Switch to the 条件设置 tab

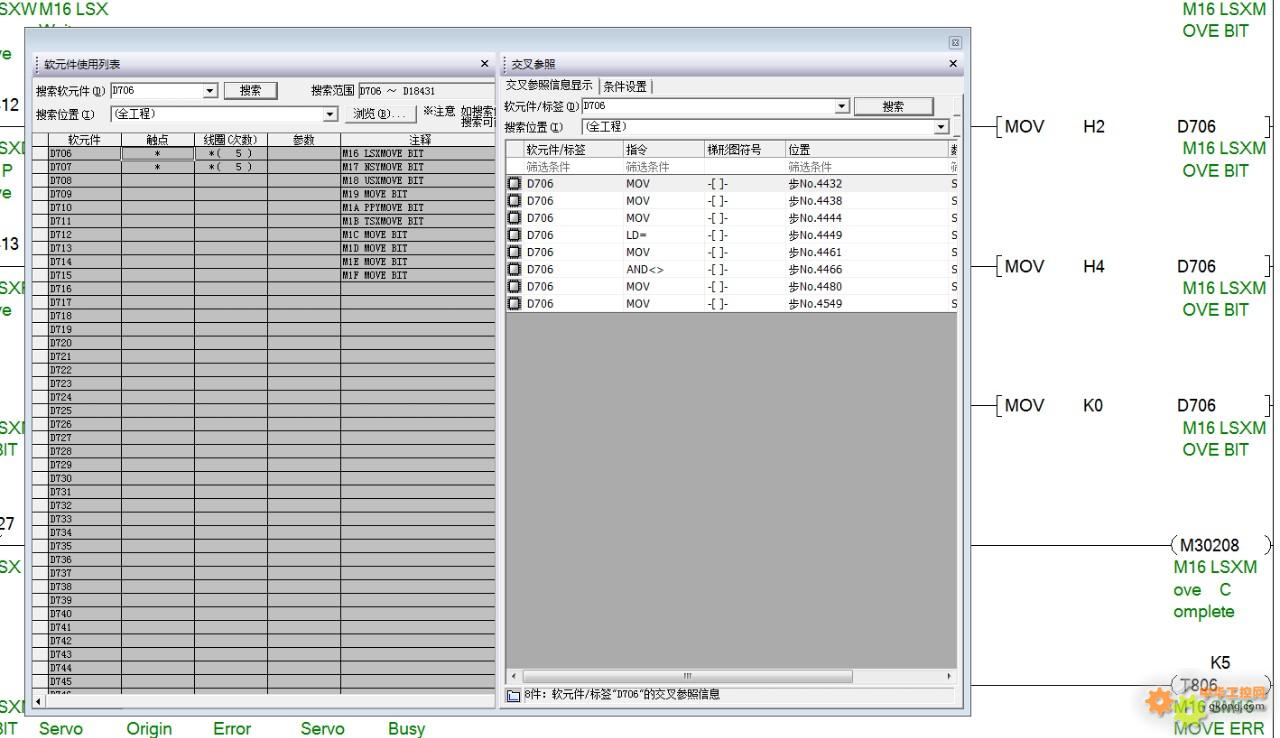[x=625, y=86]
